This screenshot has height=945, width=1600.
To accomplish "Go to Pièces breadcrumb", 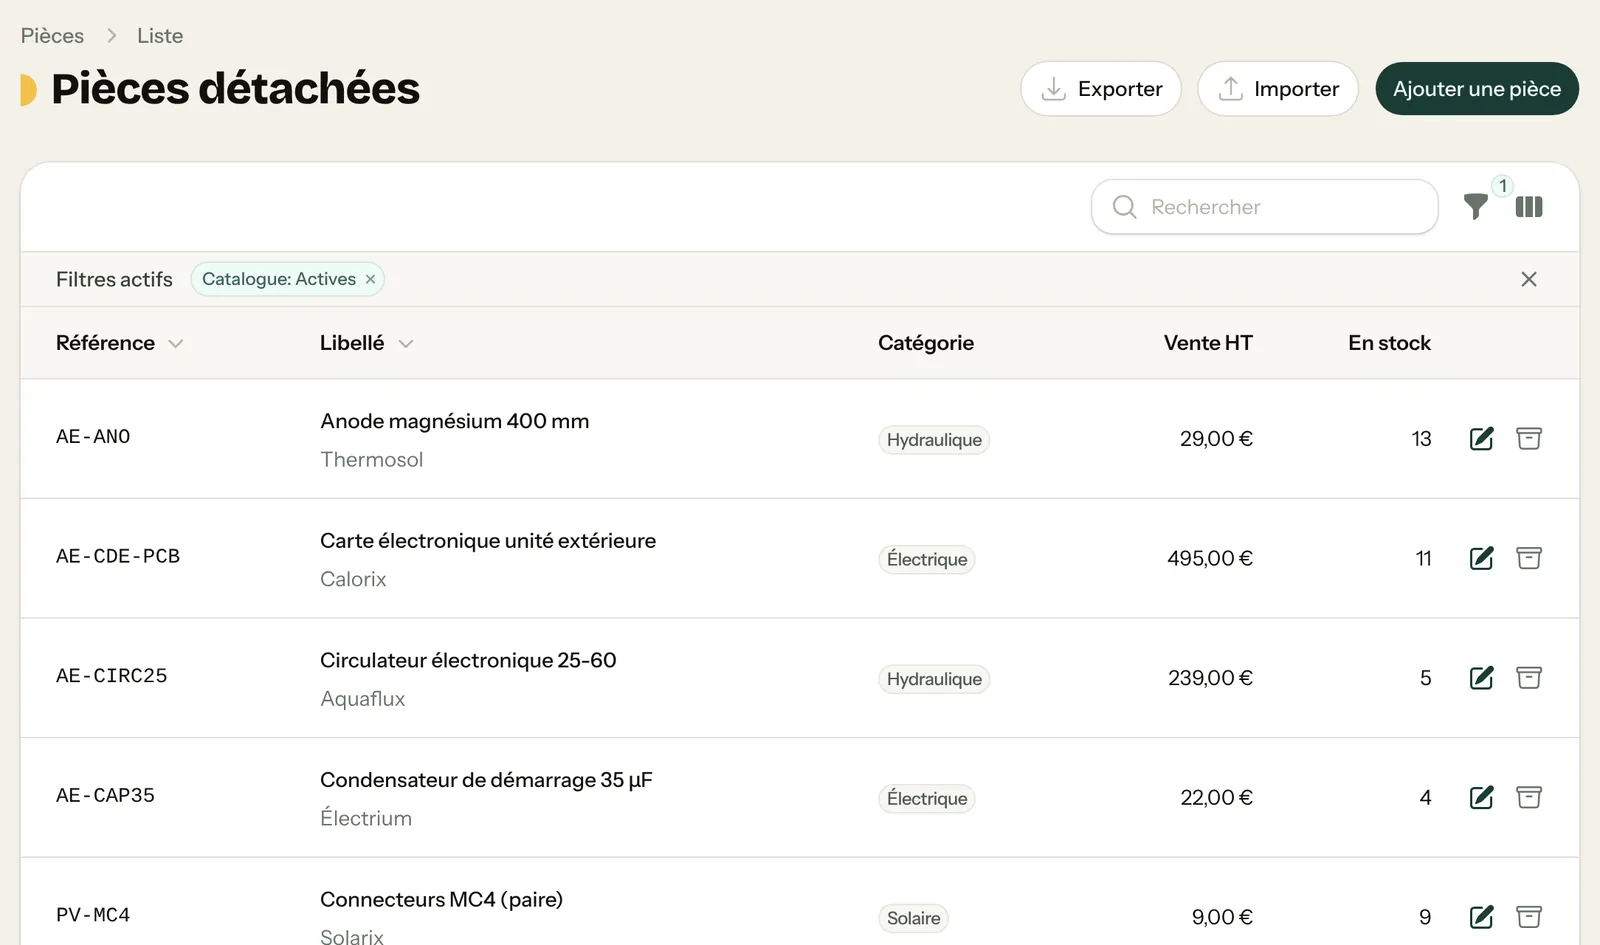I will [52, 36].
